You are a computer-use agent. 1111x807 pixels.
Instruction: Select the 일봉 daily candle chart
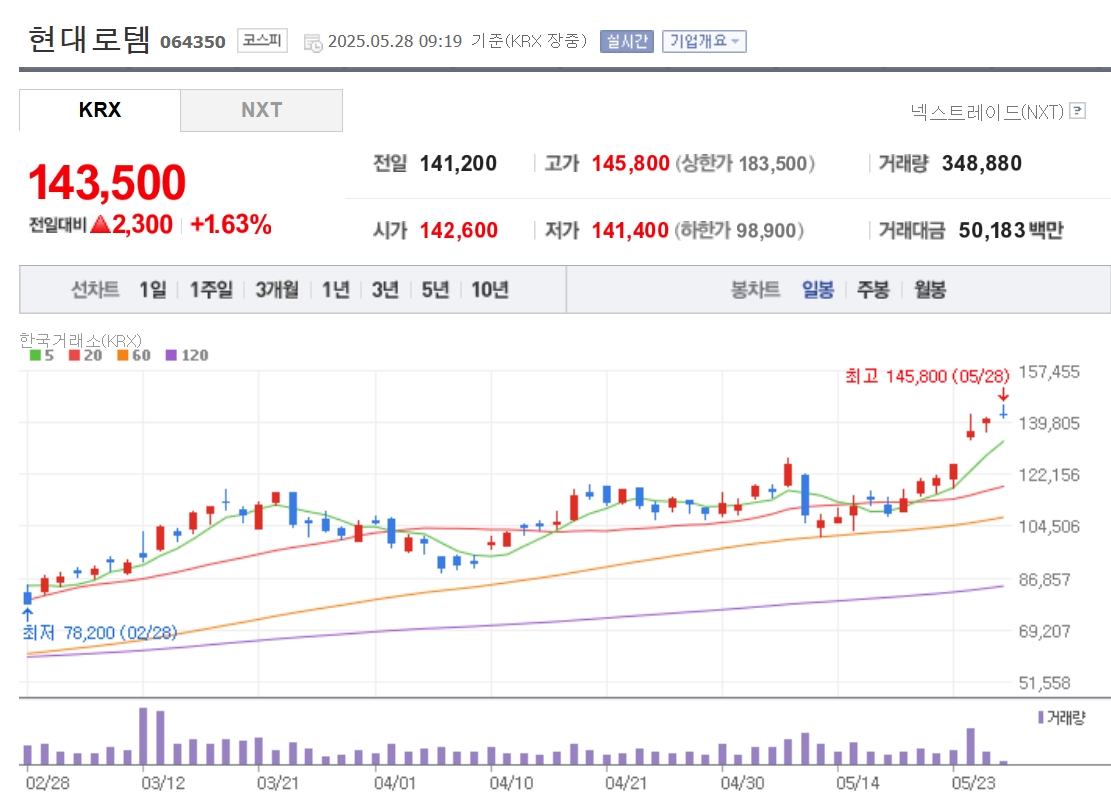(818, 290)
